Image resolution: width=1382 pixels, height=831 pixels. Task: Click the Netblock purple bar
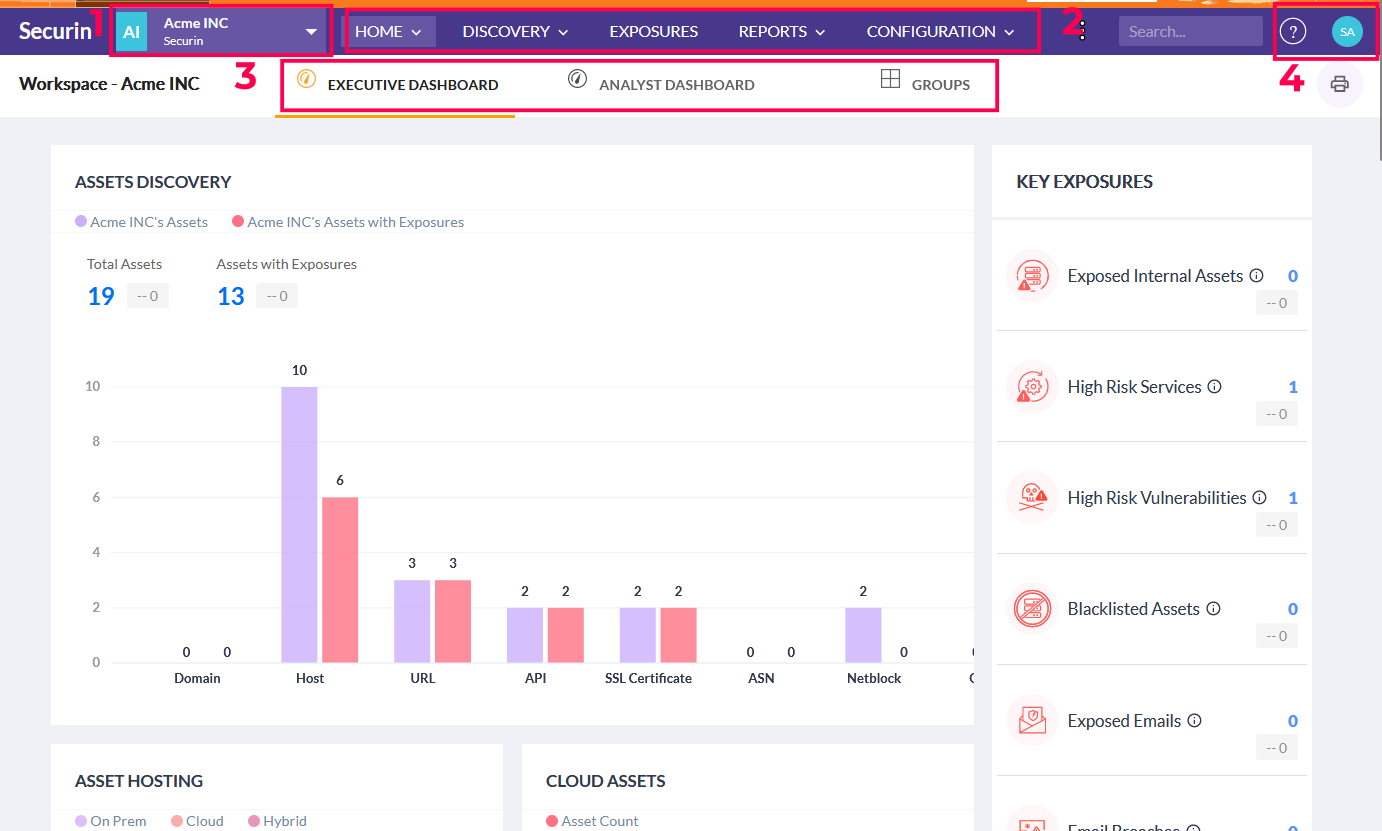tap(863, 634)
